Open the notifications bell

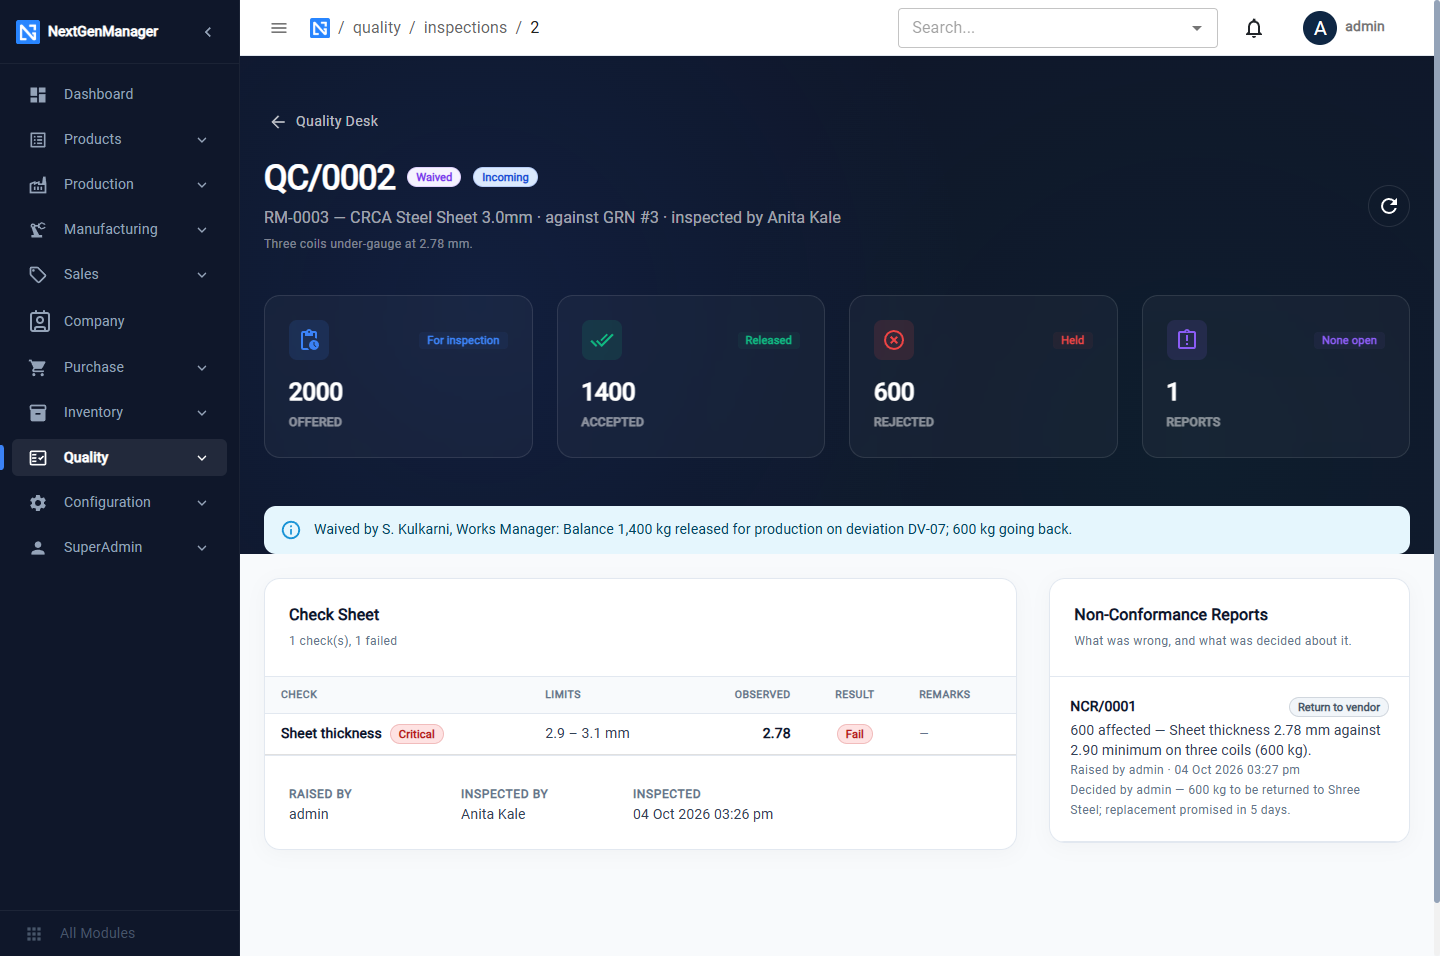[x=1254, y=28]
